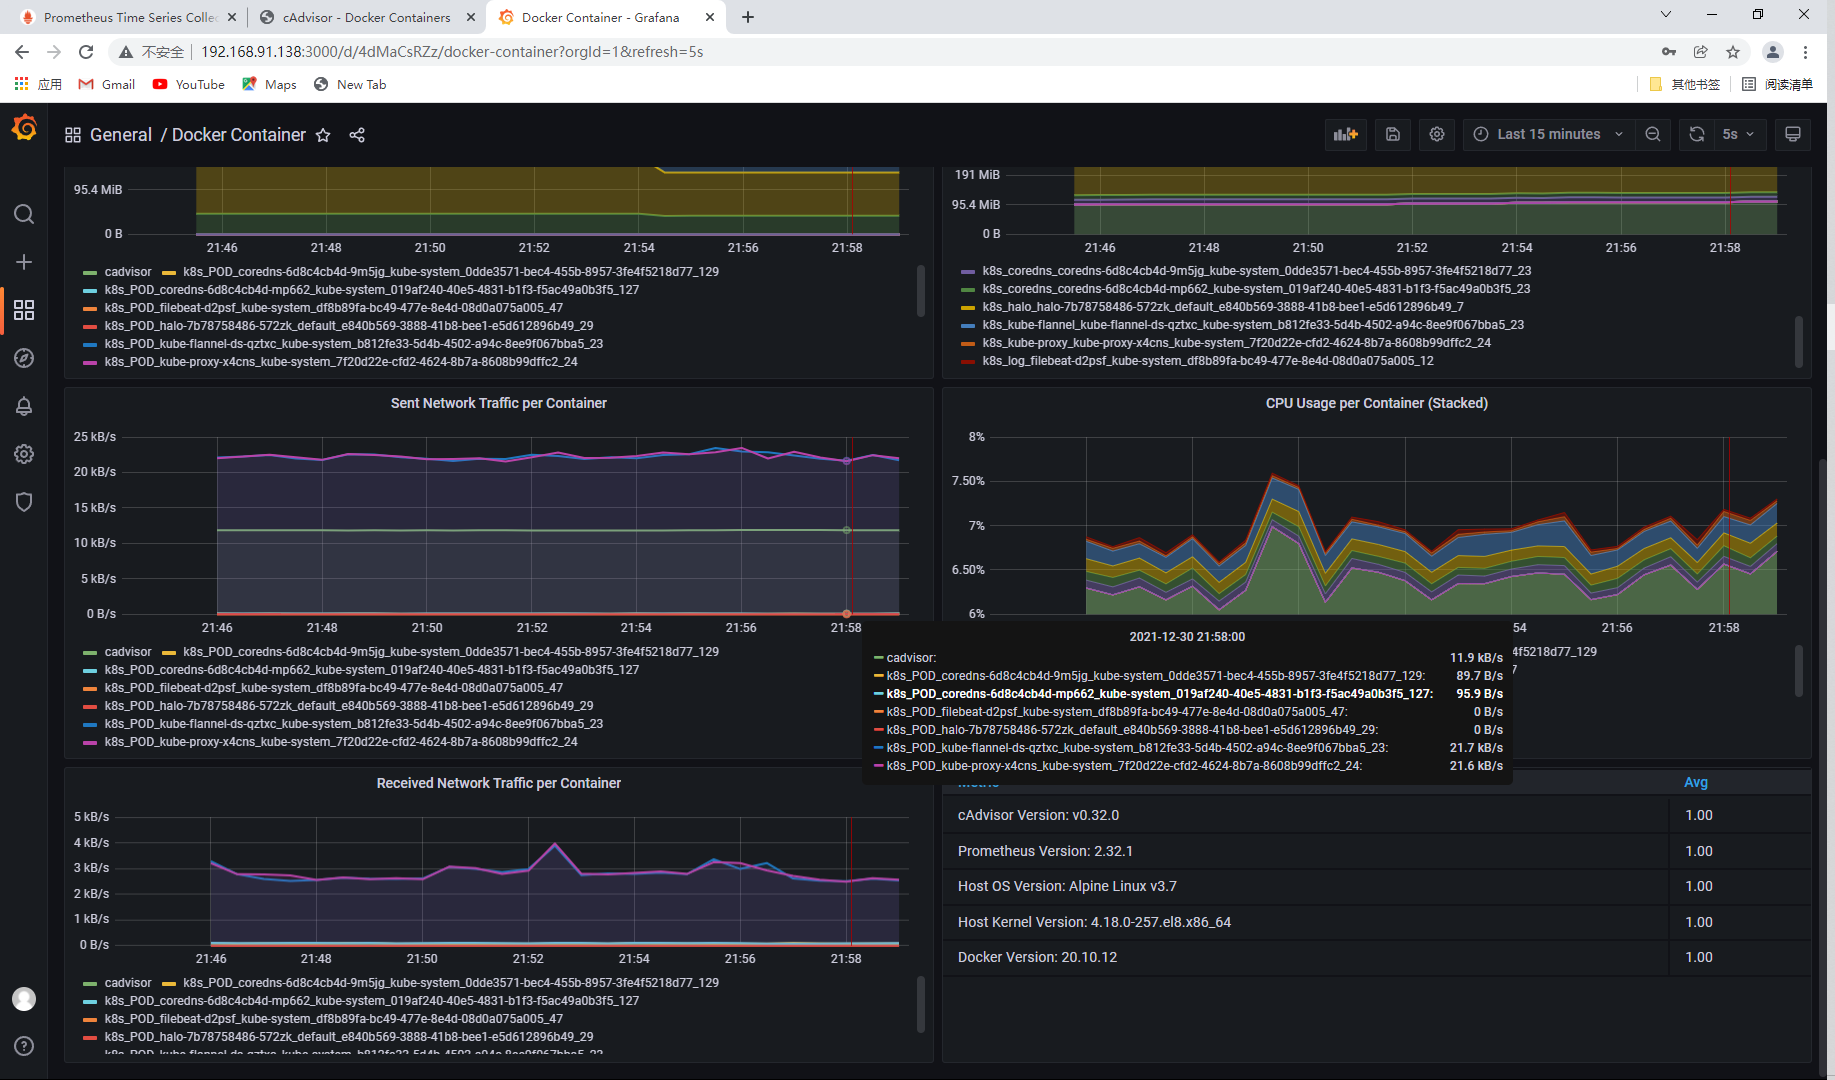Open the Grafana home logo

tap(24, 128)
